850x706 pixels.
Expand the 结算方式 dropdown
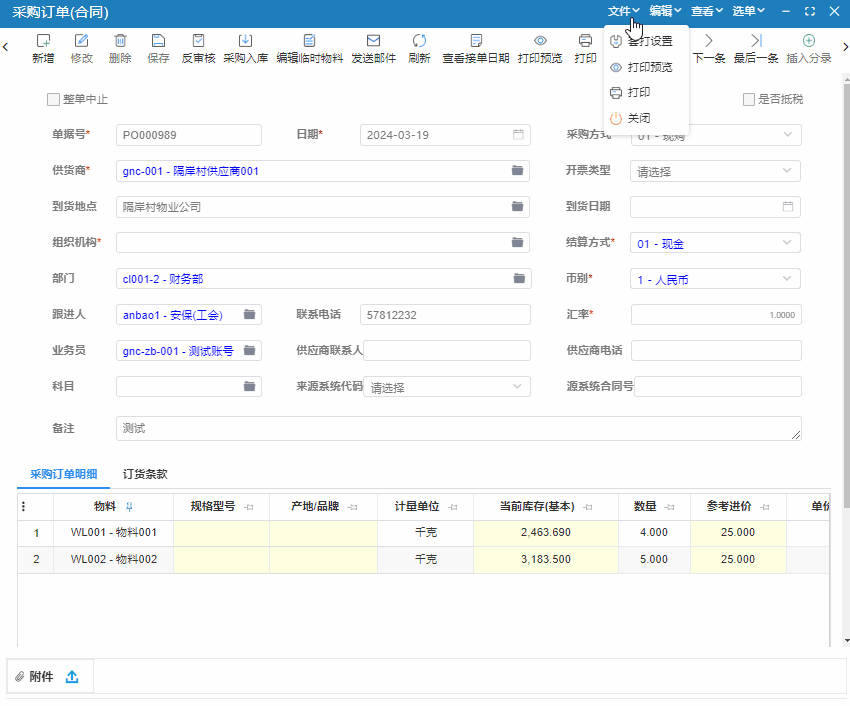(787, 243)
